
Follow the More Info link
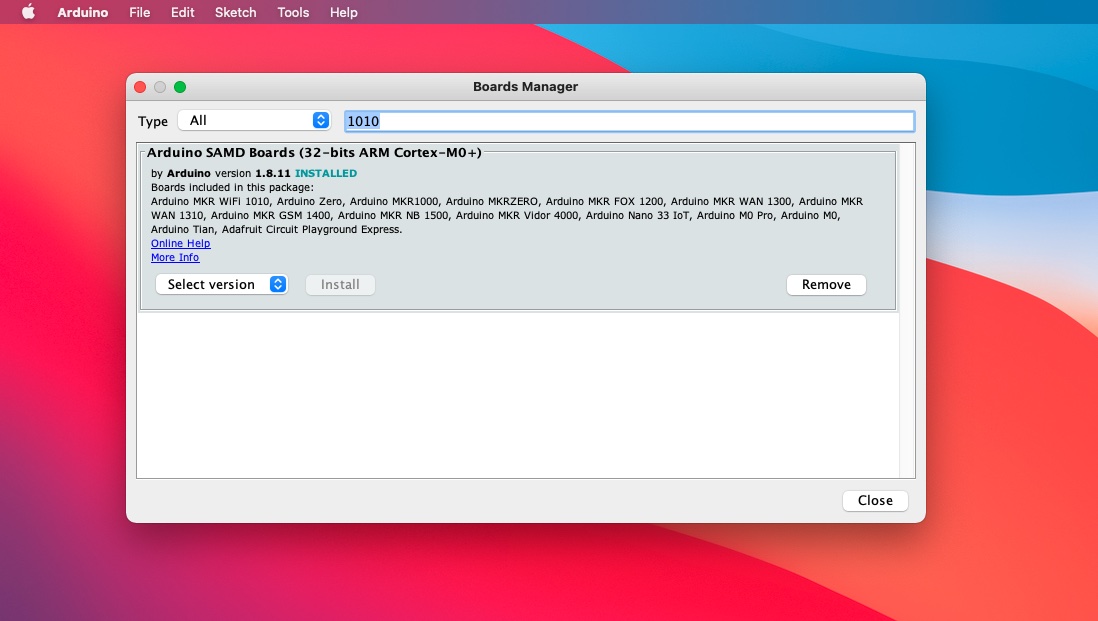coord(175,258)
